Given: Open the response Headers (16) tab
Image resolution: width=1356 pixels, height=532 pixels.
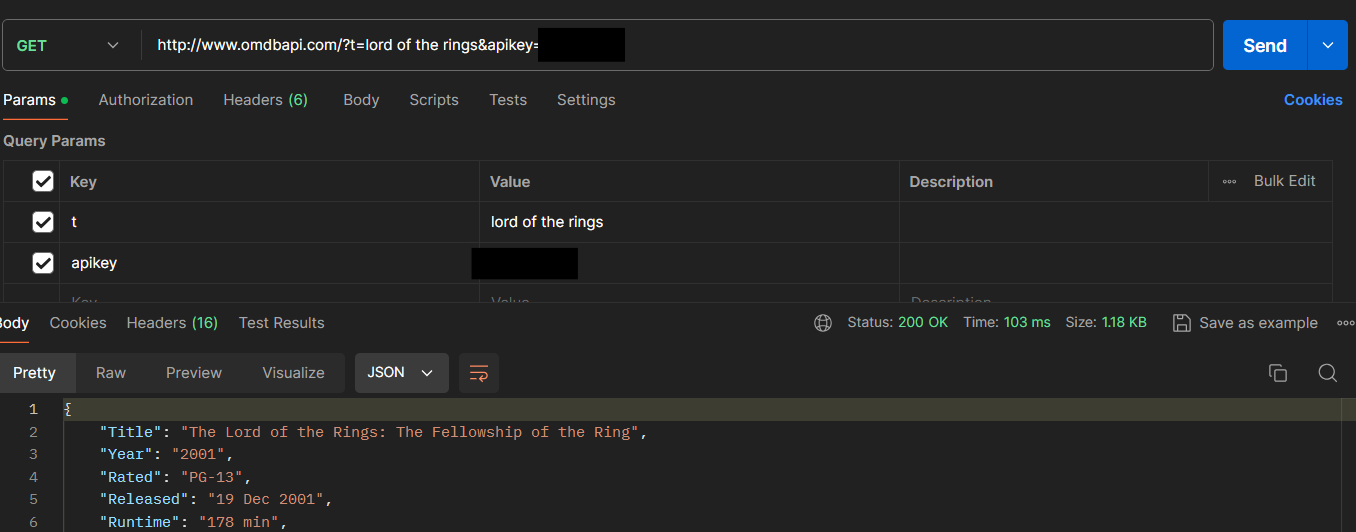Looking at the screenshot, I should coord(172,323).
